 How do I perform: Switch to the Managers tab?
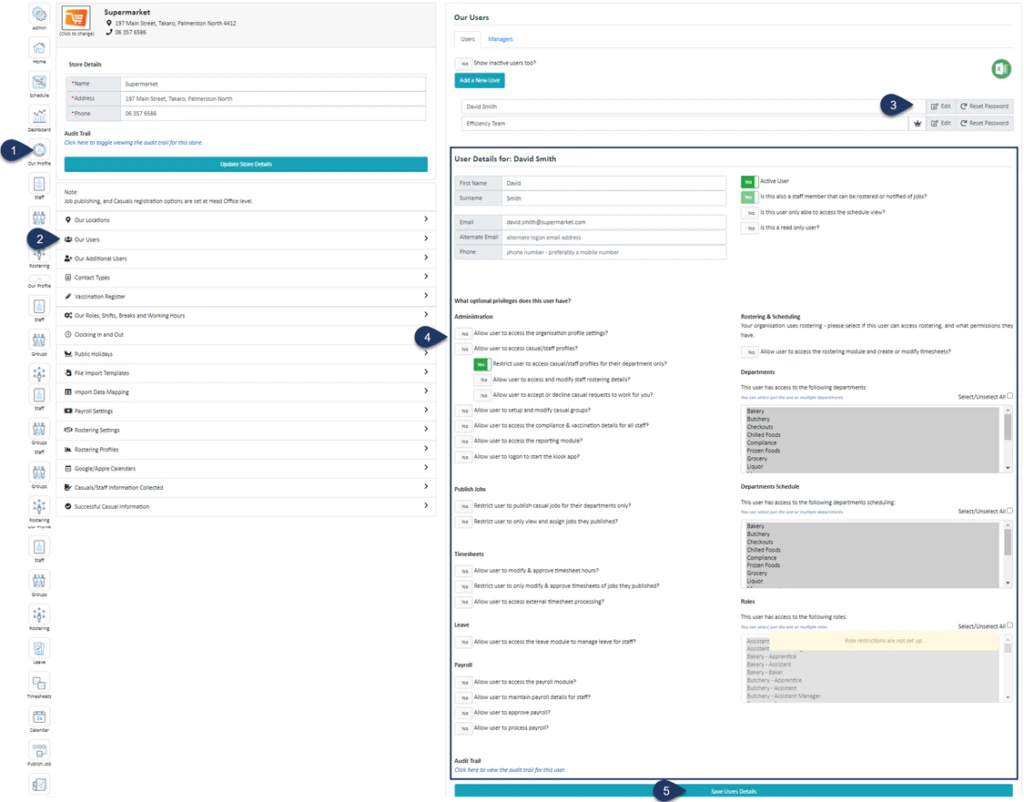500,39
